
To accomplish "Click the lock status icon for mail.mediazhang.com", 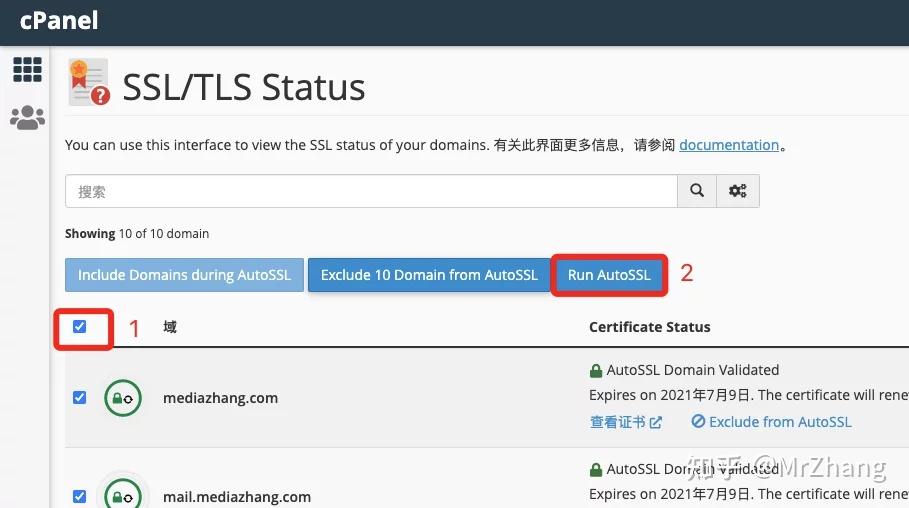I will [122, 495].
